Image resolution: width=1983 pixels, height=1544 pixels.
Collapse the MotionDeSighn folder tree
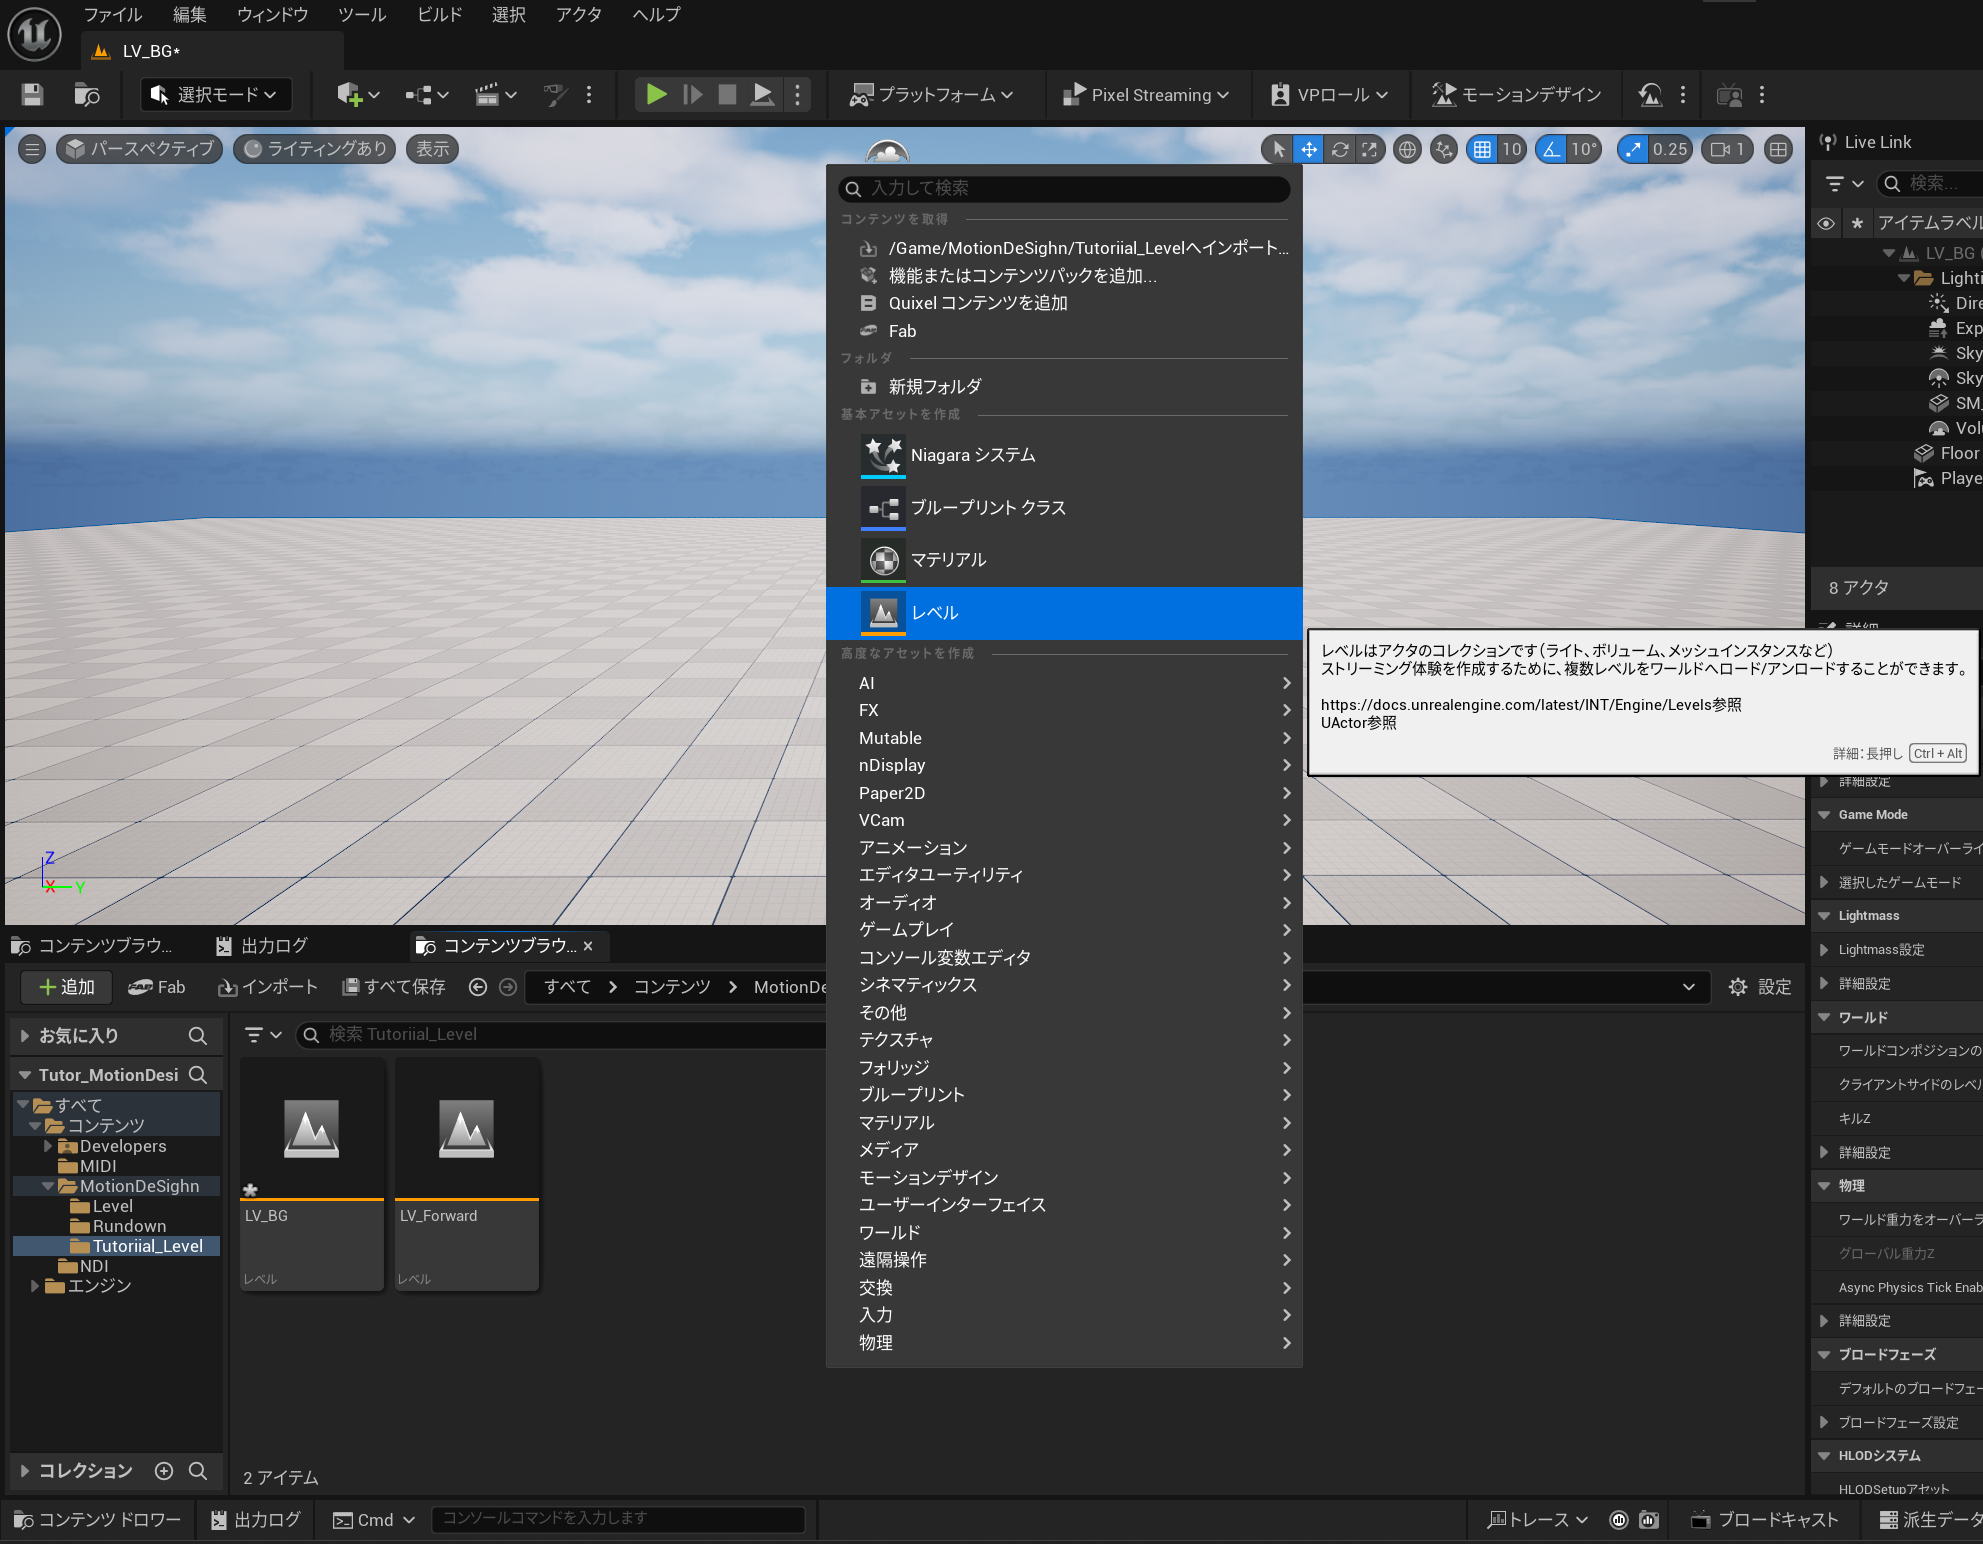click(48, 1186)
